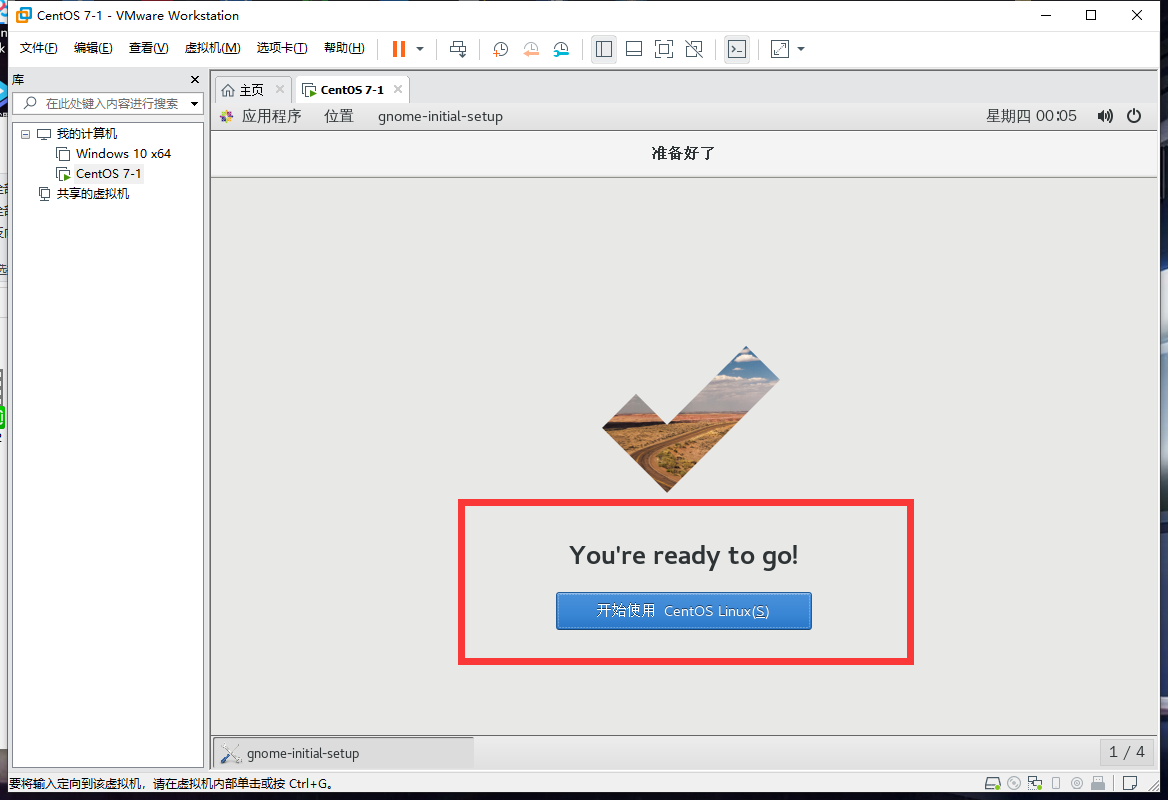Close the library panel
Screen dimensions: 1168x800
click(195, 80)
